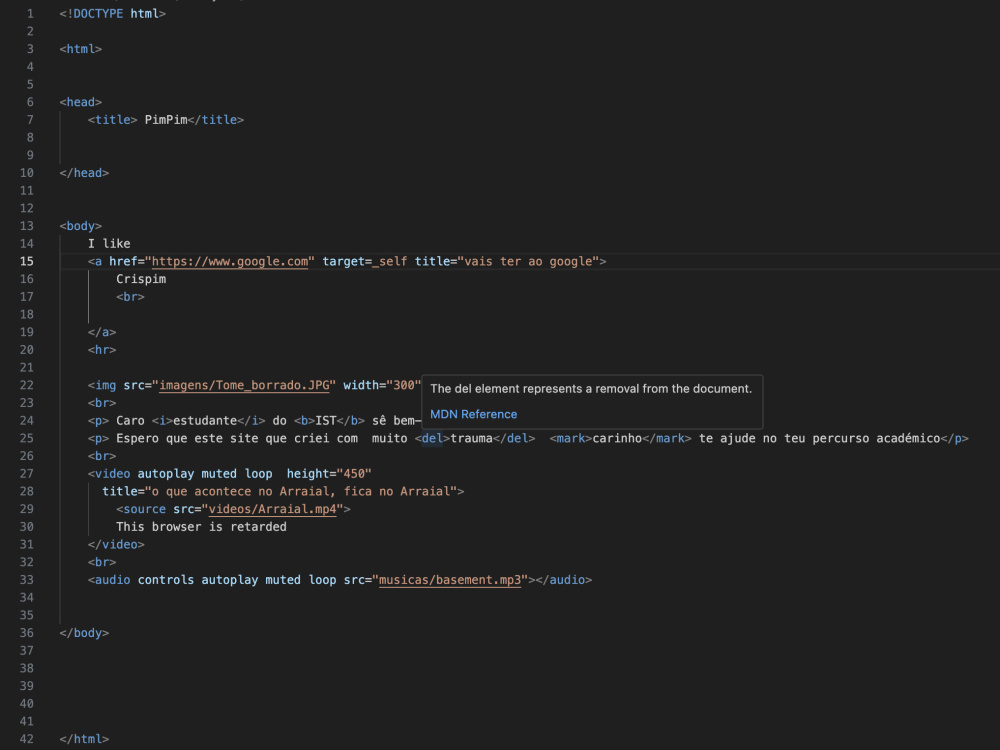Click the closing html tag on line 42

(x=84, y=739)
